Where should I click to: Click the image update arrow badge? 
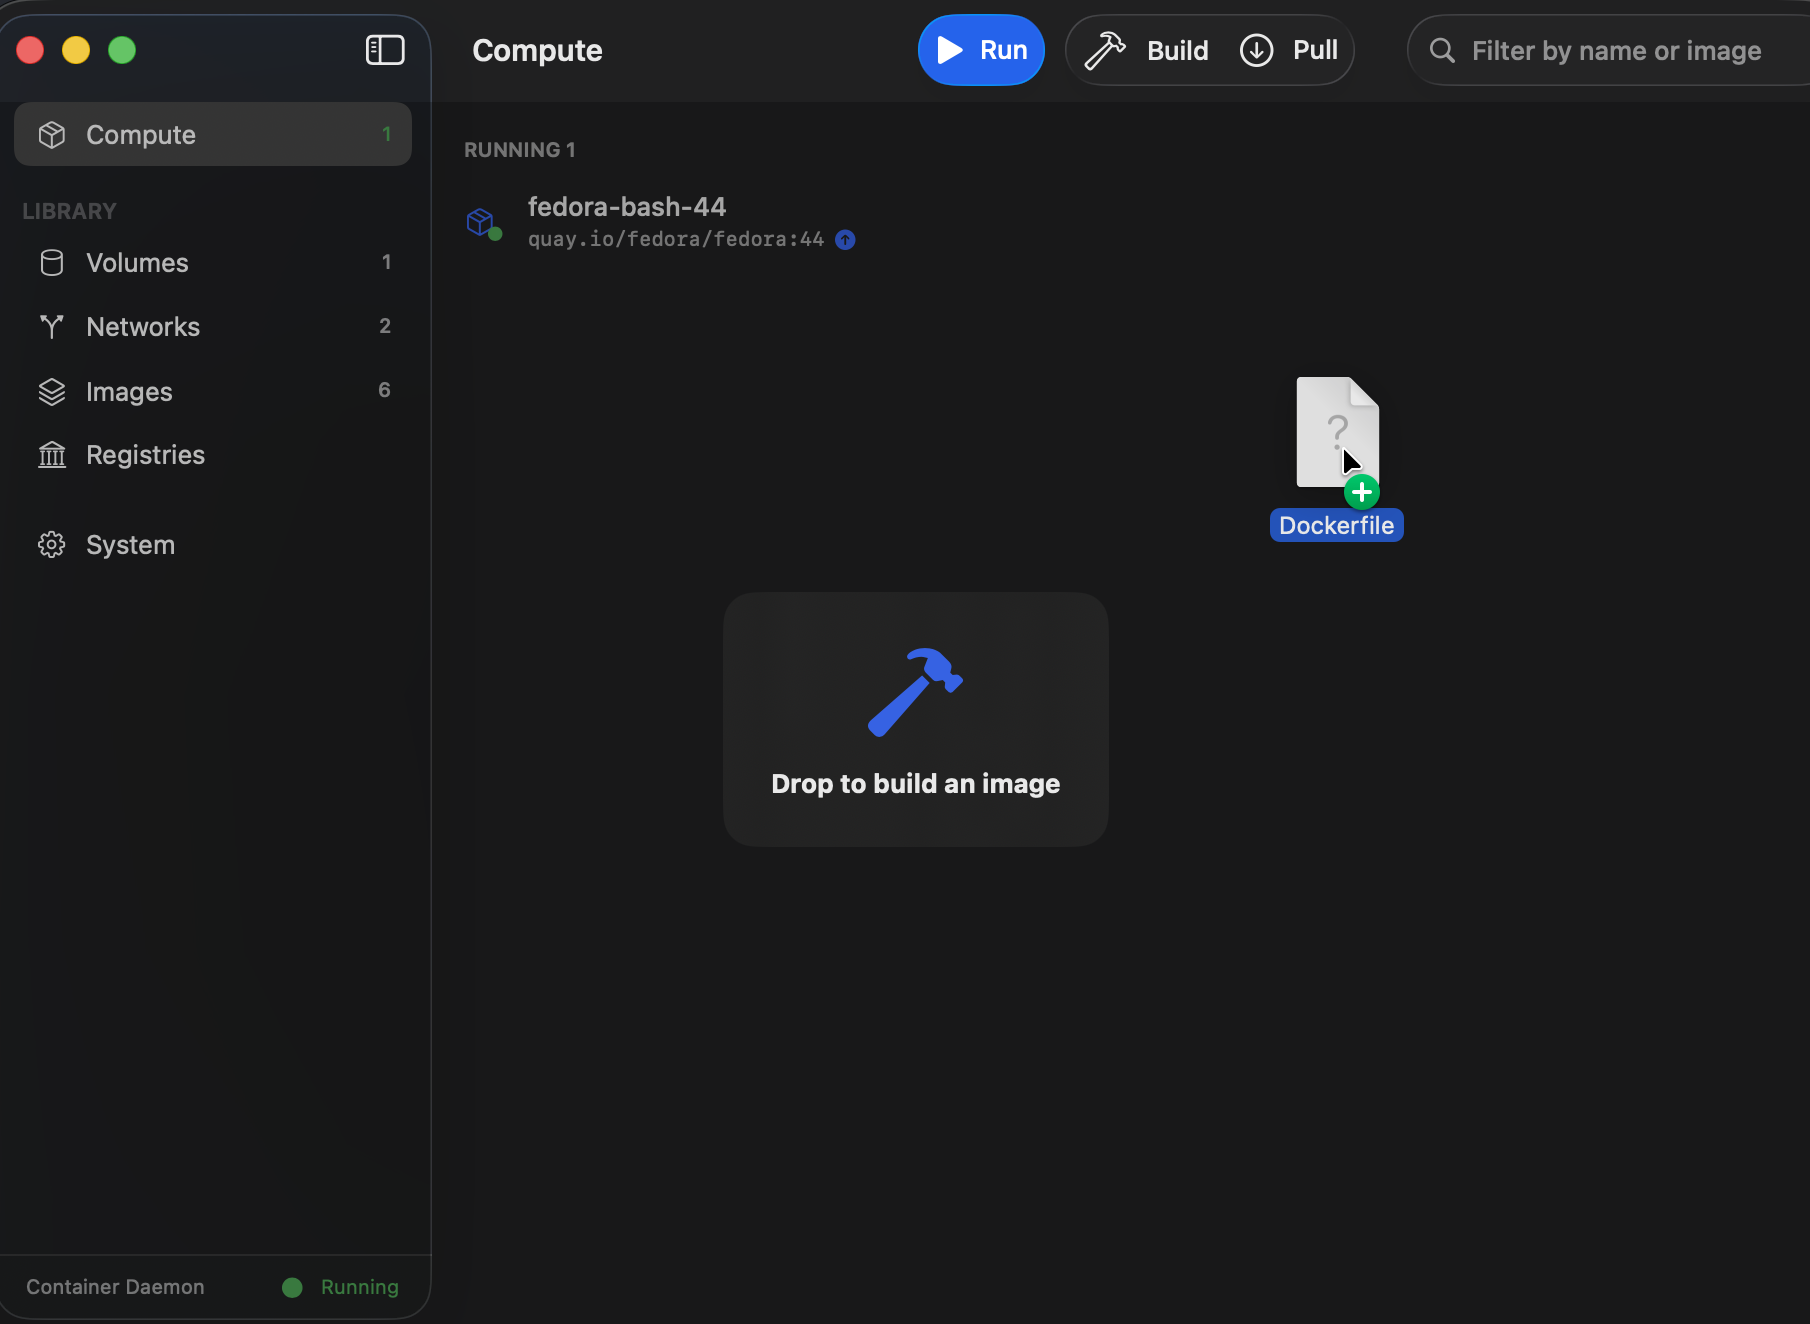(845, 240)
